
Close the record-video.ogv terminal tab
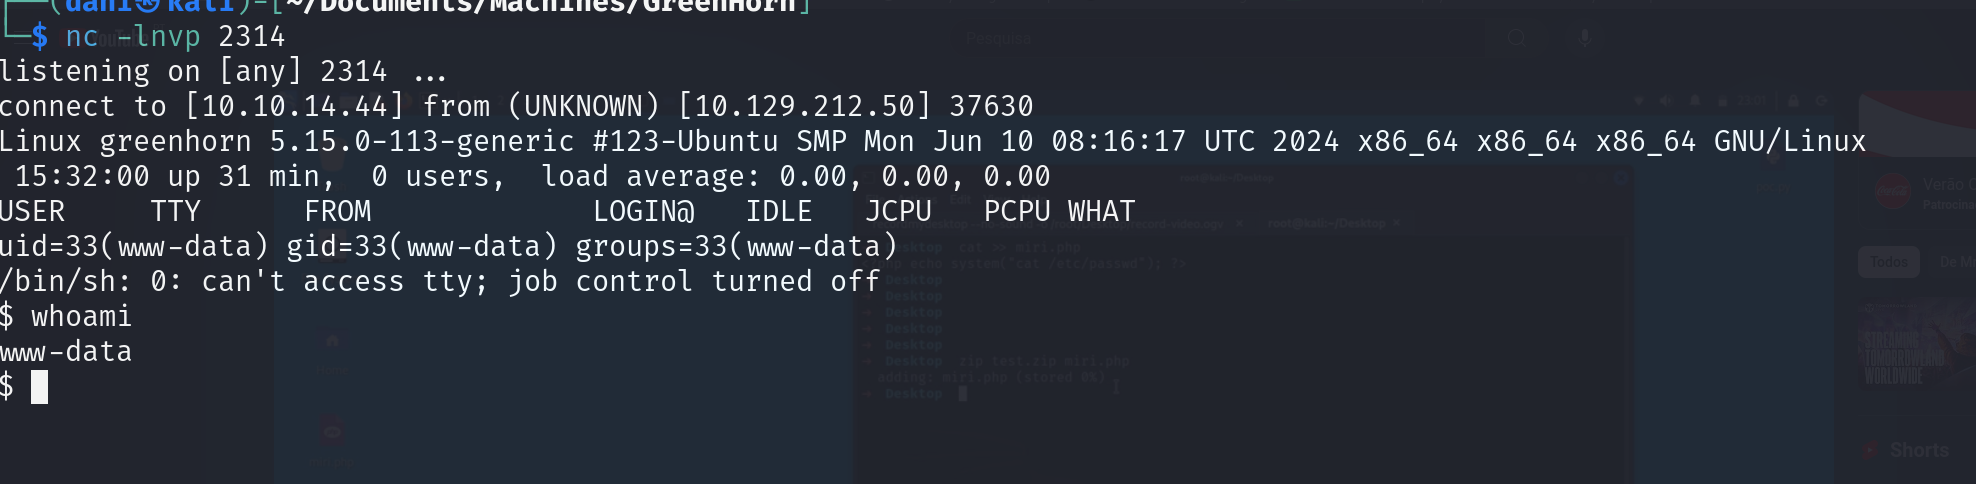[1239, 224]
